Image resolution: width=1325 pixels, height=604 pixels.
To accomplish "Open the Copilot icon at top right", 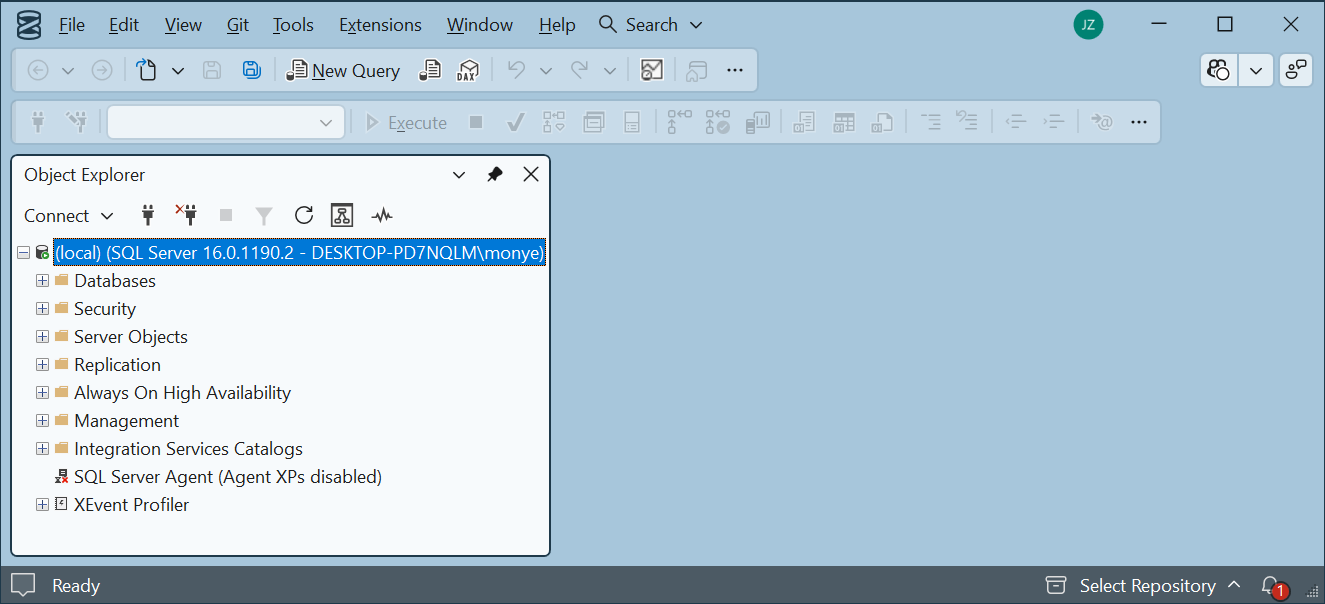I will pyautogui.click(x=1218, y=70).
